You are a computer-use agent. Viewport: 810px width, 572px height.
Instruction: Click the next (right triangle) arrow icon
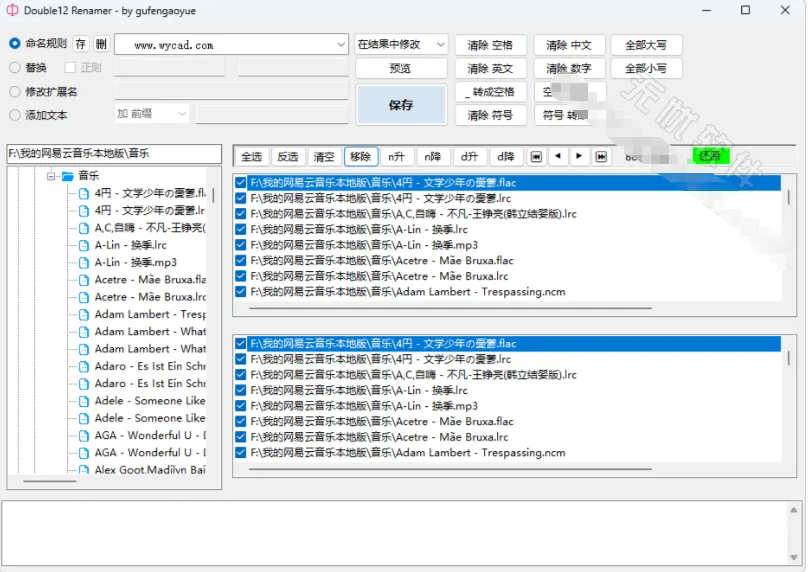point(579,156)
